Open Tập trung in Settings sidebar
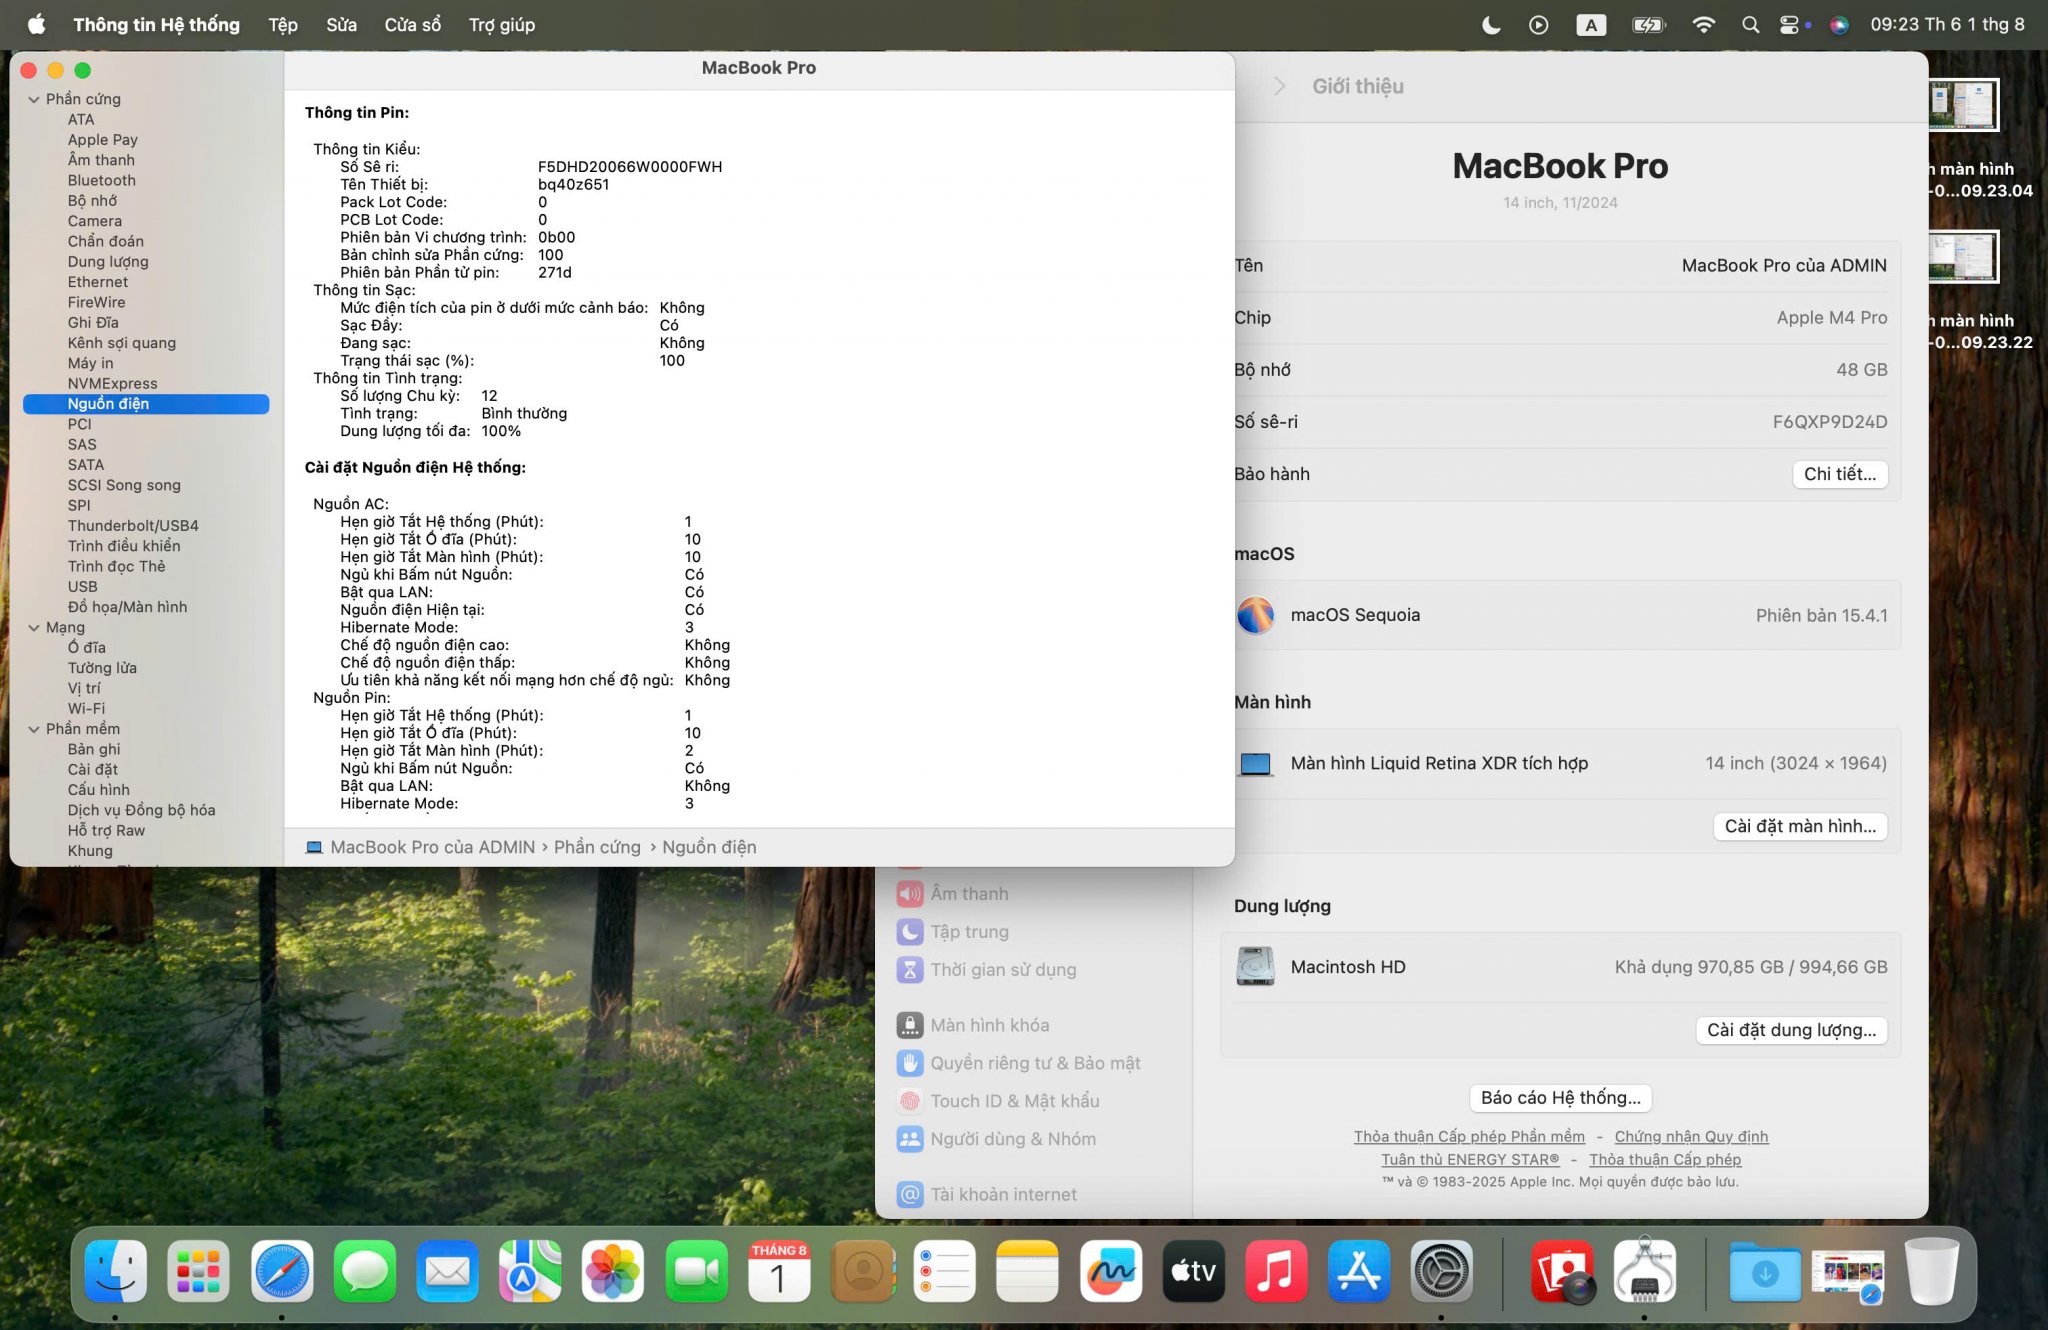The height and width of the screenshot is (1330, 2048). [x=953, y=932]
